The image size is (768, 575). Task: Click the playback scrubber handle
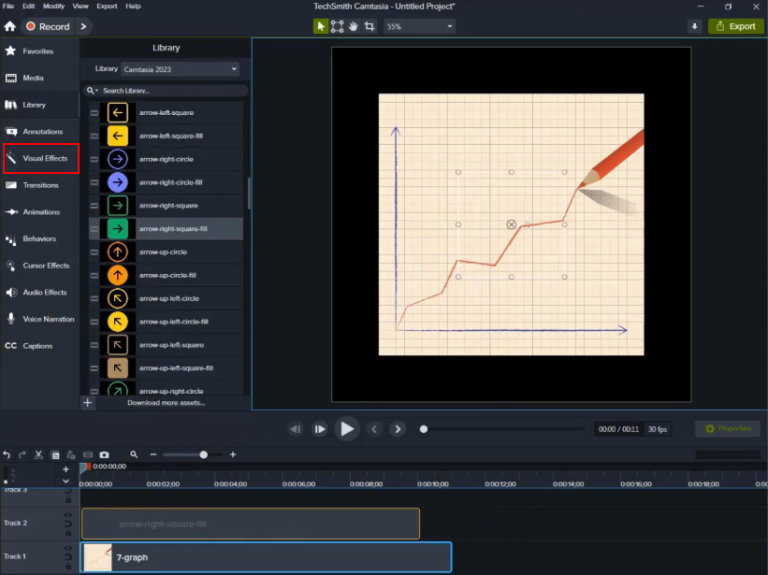pos(424,430)
